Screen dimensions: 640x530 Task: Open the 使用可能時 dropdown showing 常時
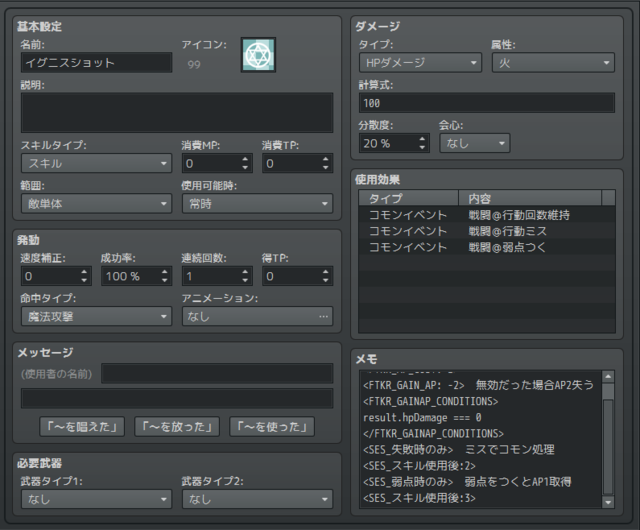257,203
